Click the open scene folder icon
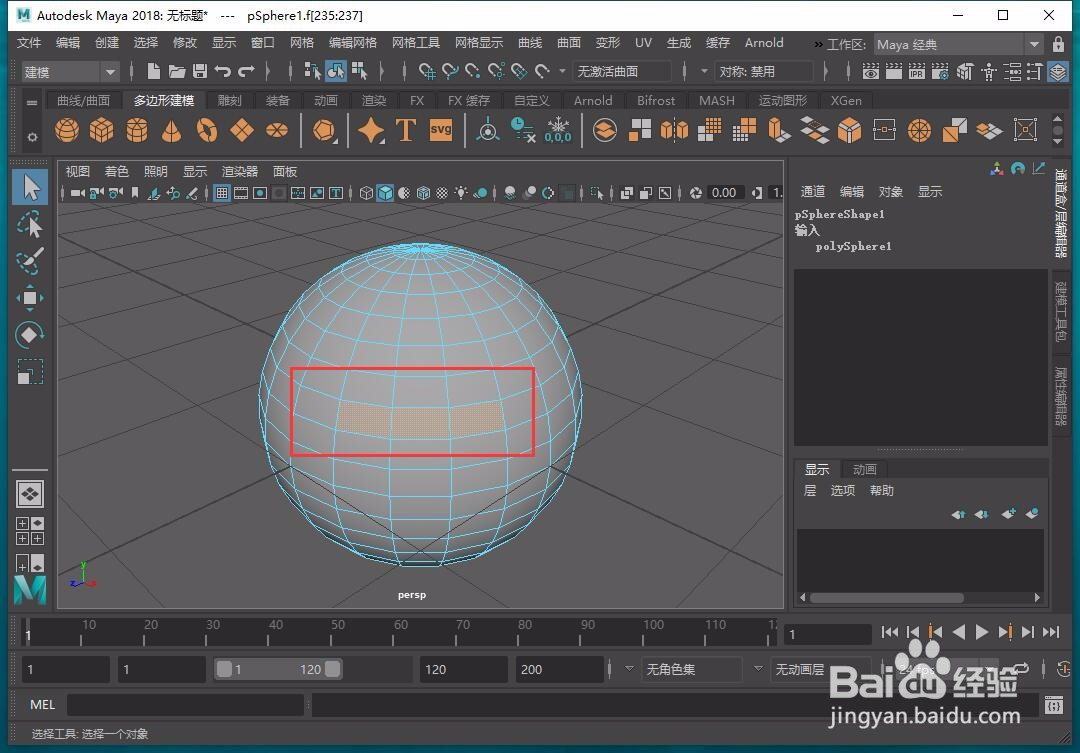The width and height of the screenshot is (1080, 753). (177, 71)
